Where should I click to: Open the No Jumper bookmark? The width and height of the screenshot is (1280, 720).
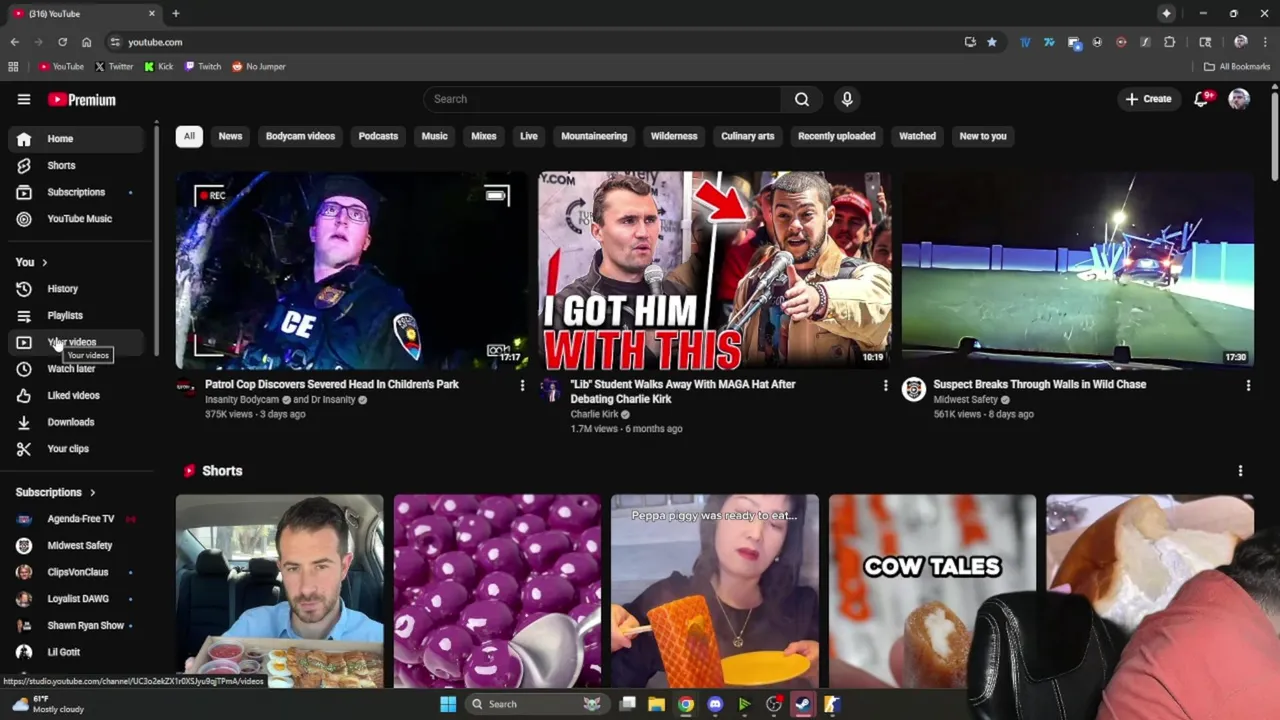pyautogui.click(x=259, y=67)
